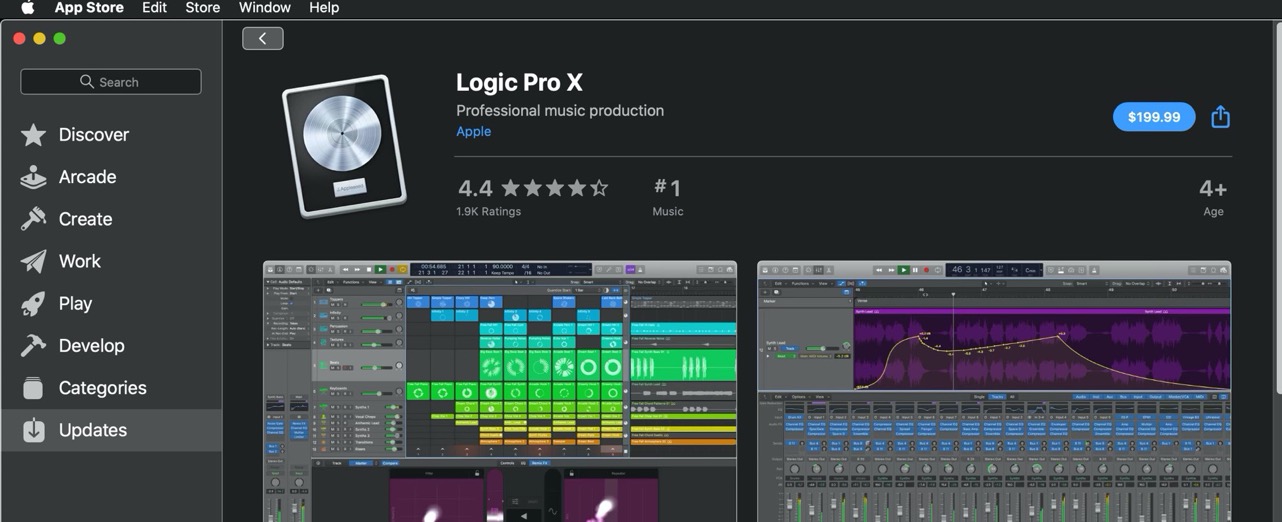The width and height of the screenshot is (1282, 522).
Task: Open the Live Loops grid screenshot
Action: pyautogui.click(x=500, y=391)
